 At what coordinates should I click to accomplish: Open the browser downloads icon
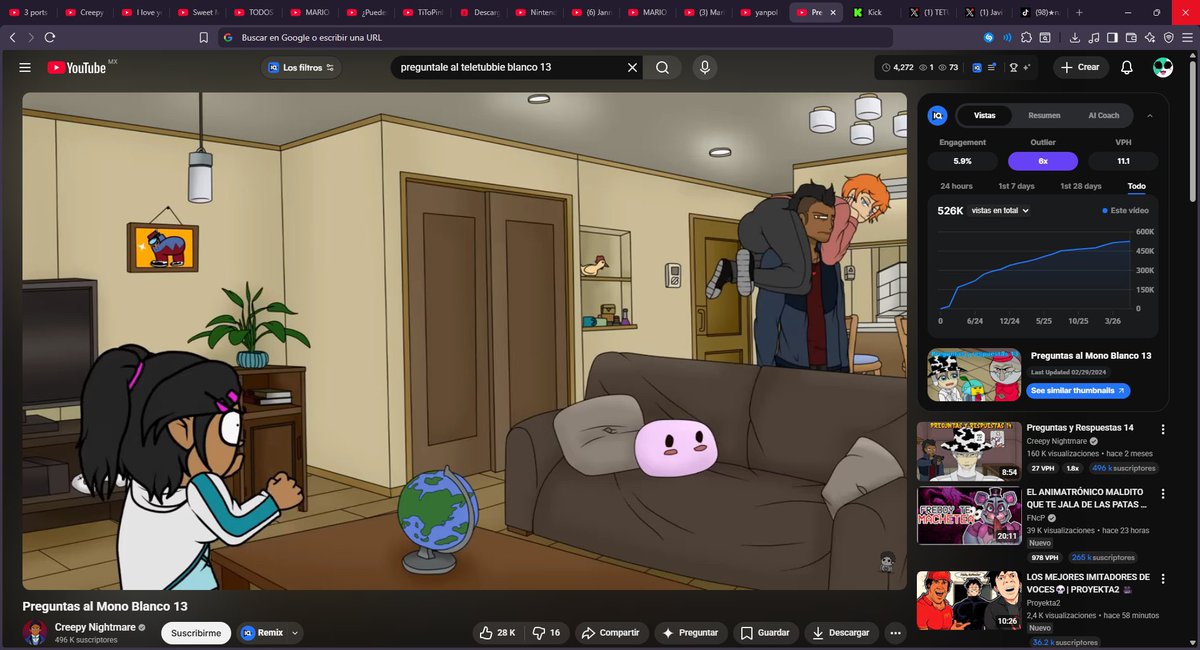pyautogui.click(x=1076, y=37)
